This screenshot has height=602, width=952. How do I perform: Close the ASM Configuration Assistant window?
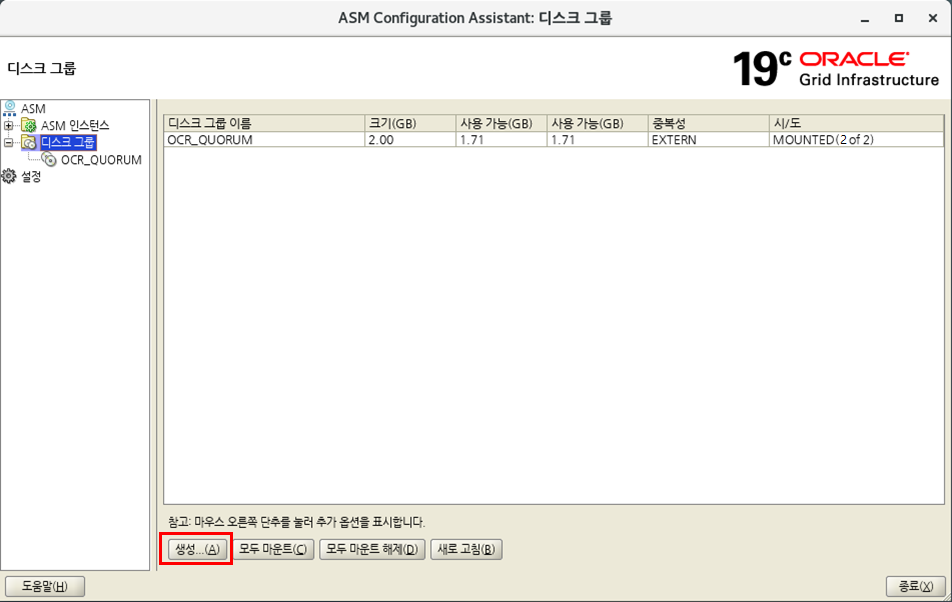933,18
